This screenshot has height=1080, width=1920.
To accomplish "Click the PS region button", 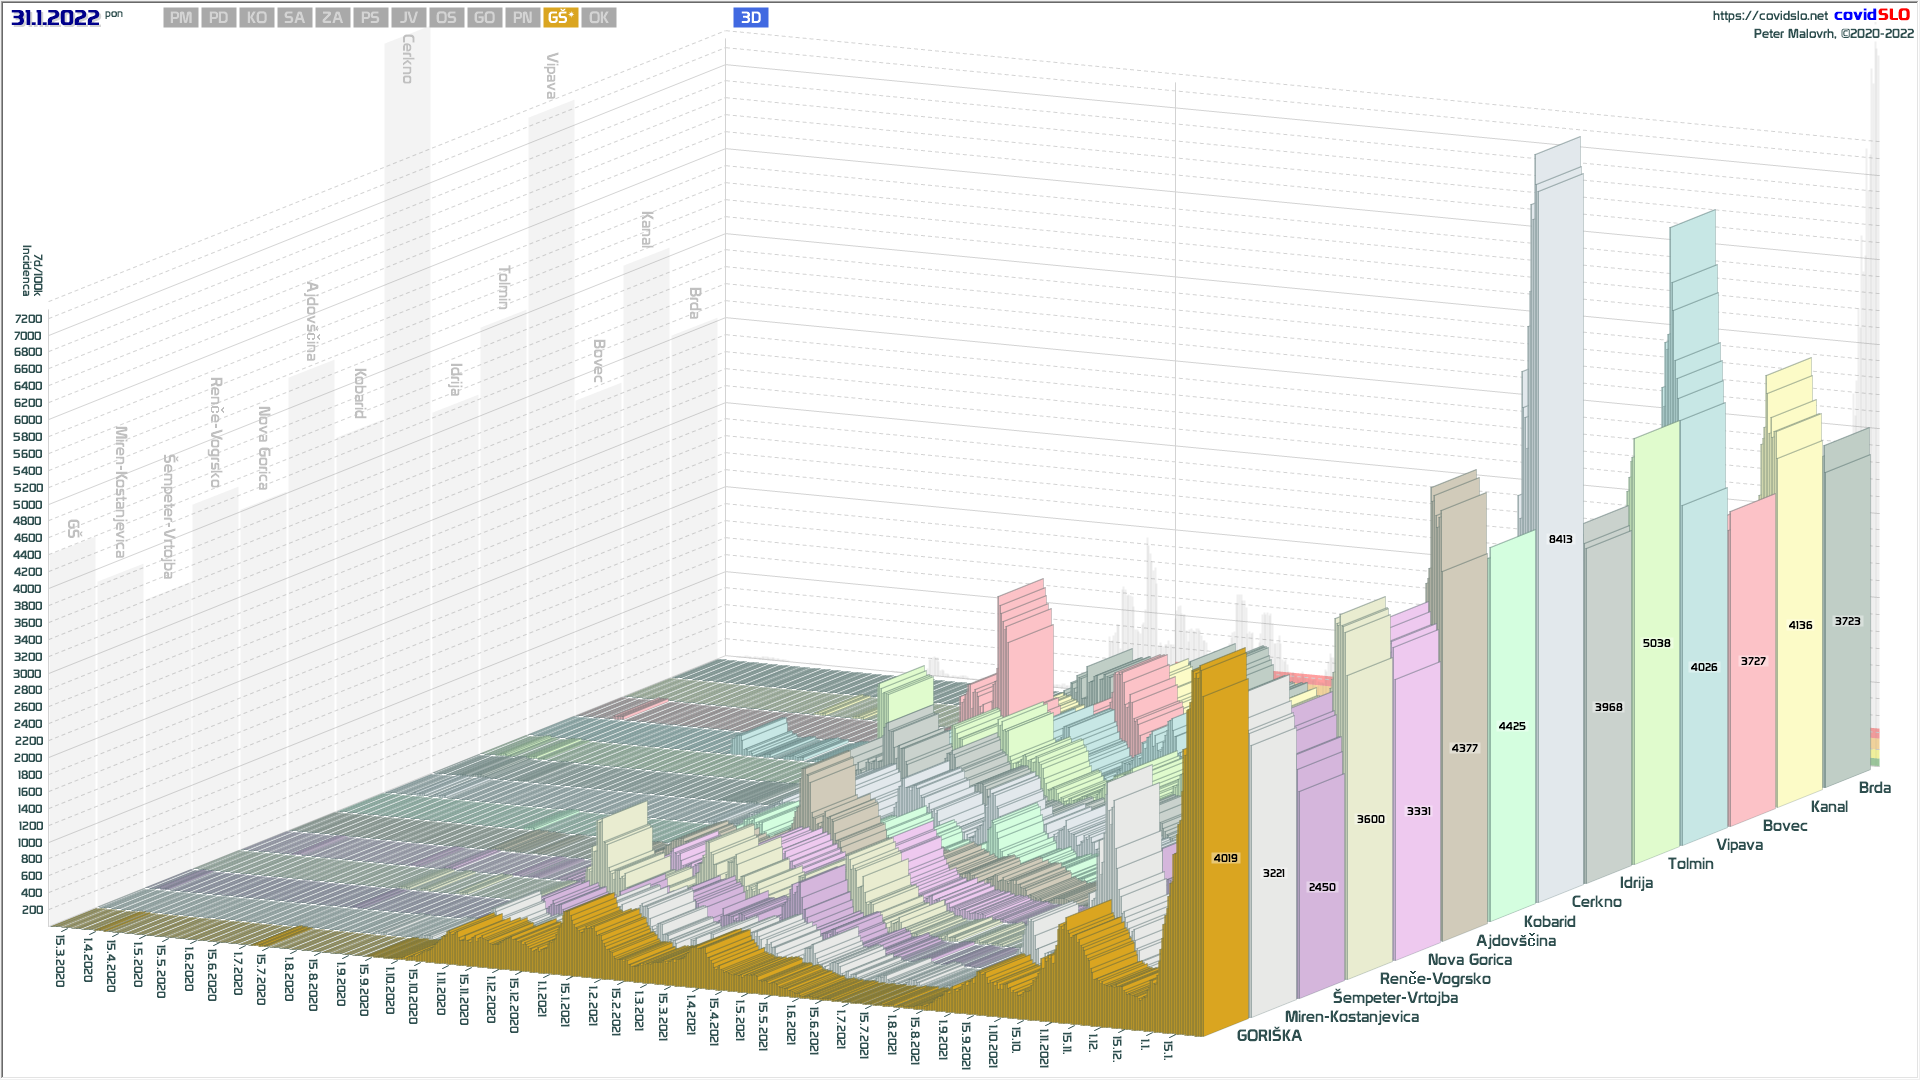I will pyautogui.click(x=370, y=18).
